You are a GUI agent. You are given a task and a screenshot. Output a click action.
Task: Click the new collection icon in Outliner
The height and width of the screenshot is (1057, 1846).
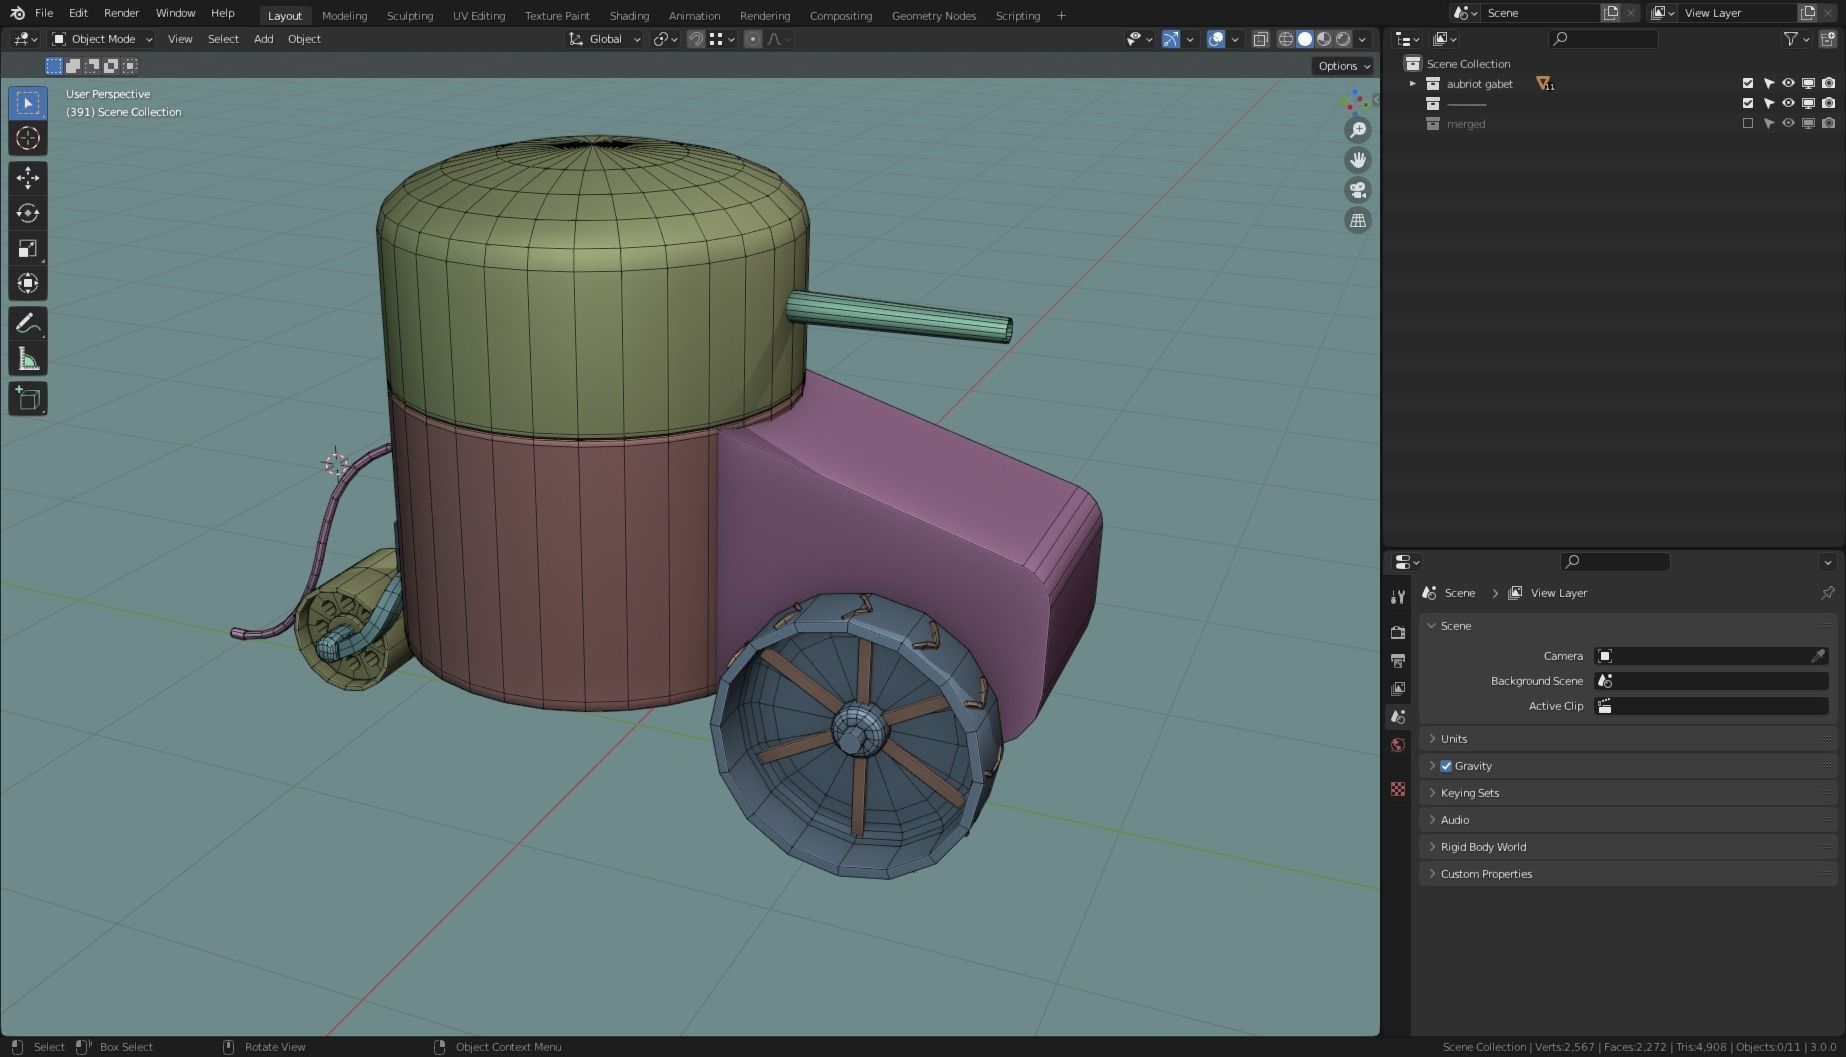point(1828,39)
